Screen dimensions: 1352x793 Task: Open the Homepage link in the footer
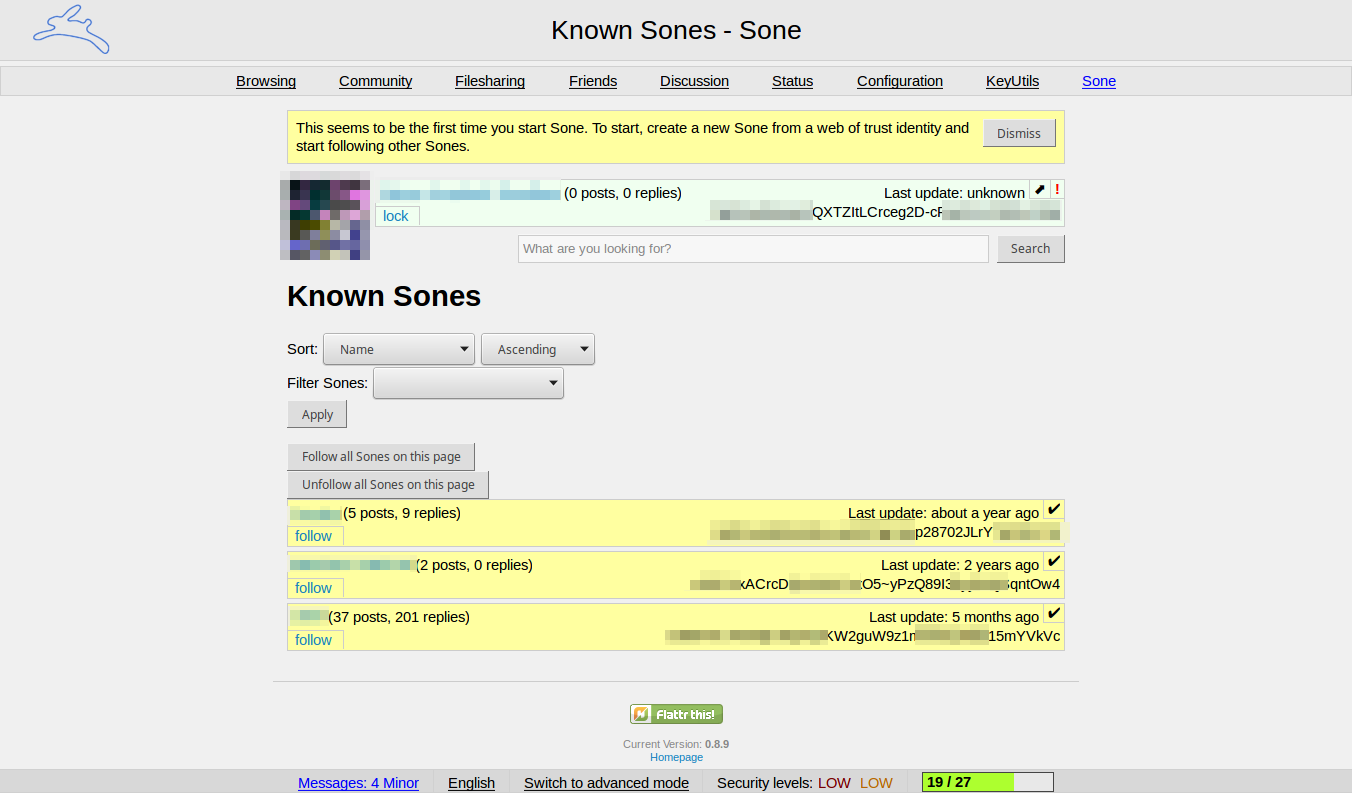tap(676, 757)
